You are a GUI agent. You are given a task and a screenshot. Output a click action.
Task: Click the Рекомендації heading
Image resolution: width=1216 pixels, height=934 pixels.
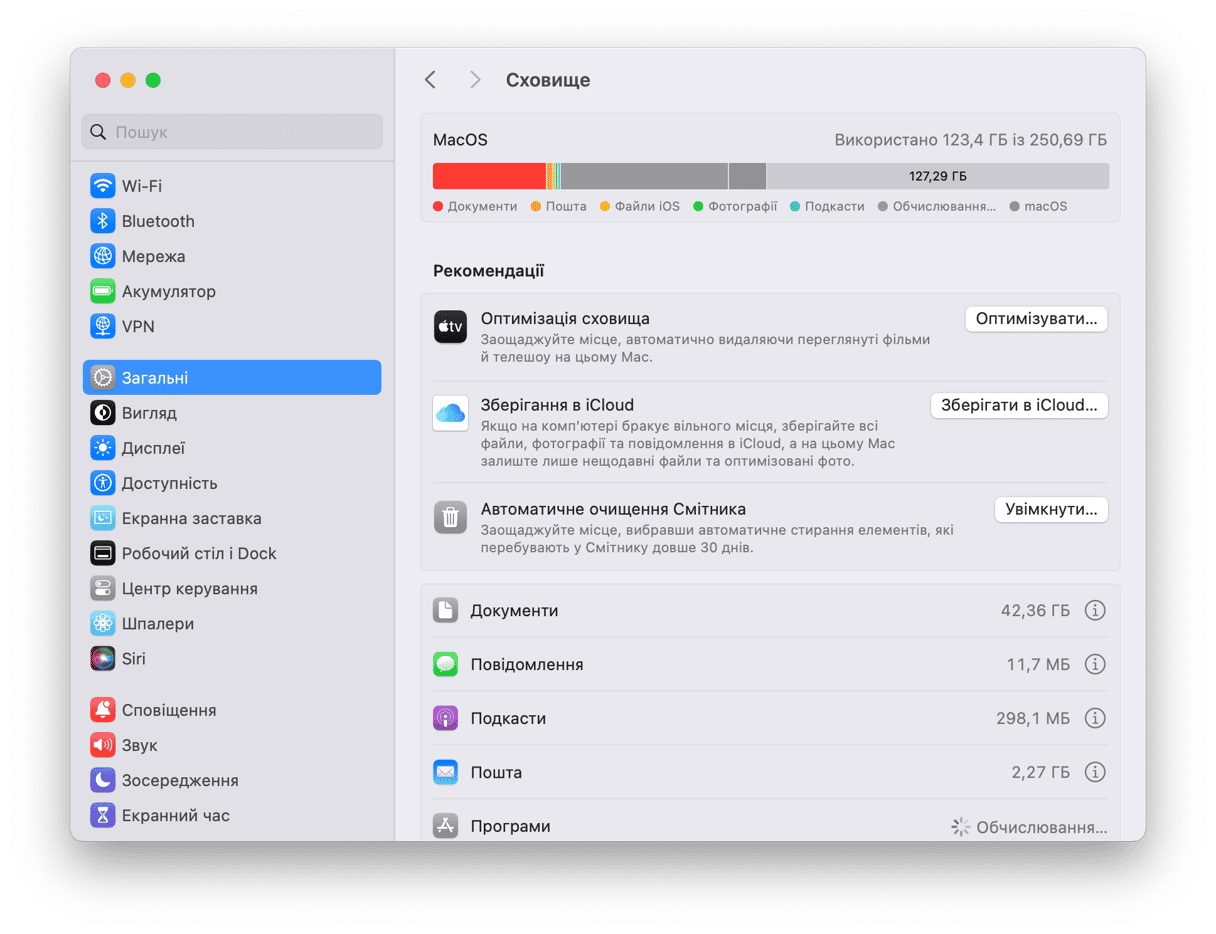(x=489, y=271)
